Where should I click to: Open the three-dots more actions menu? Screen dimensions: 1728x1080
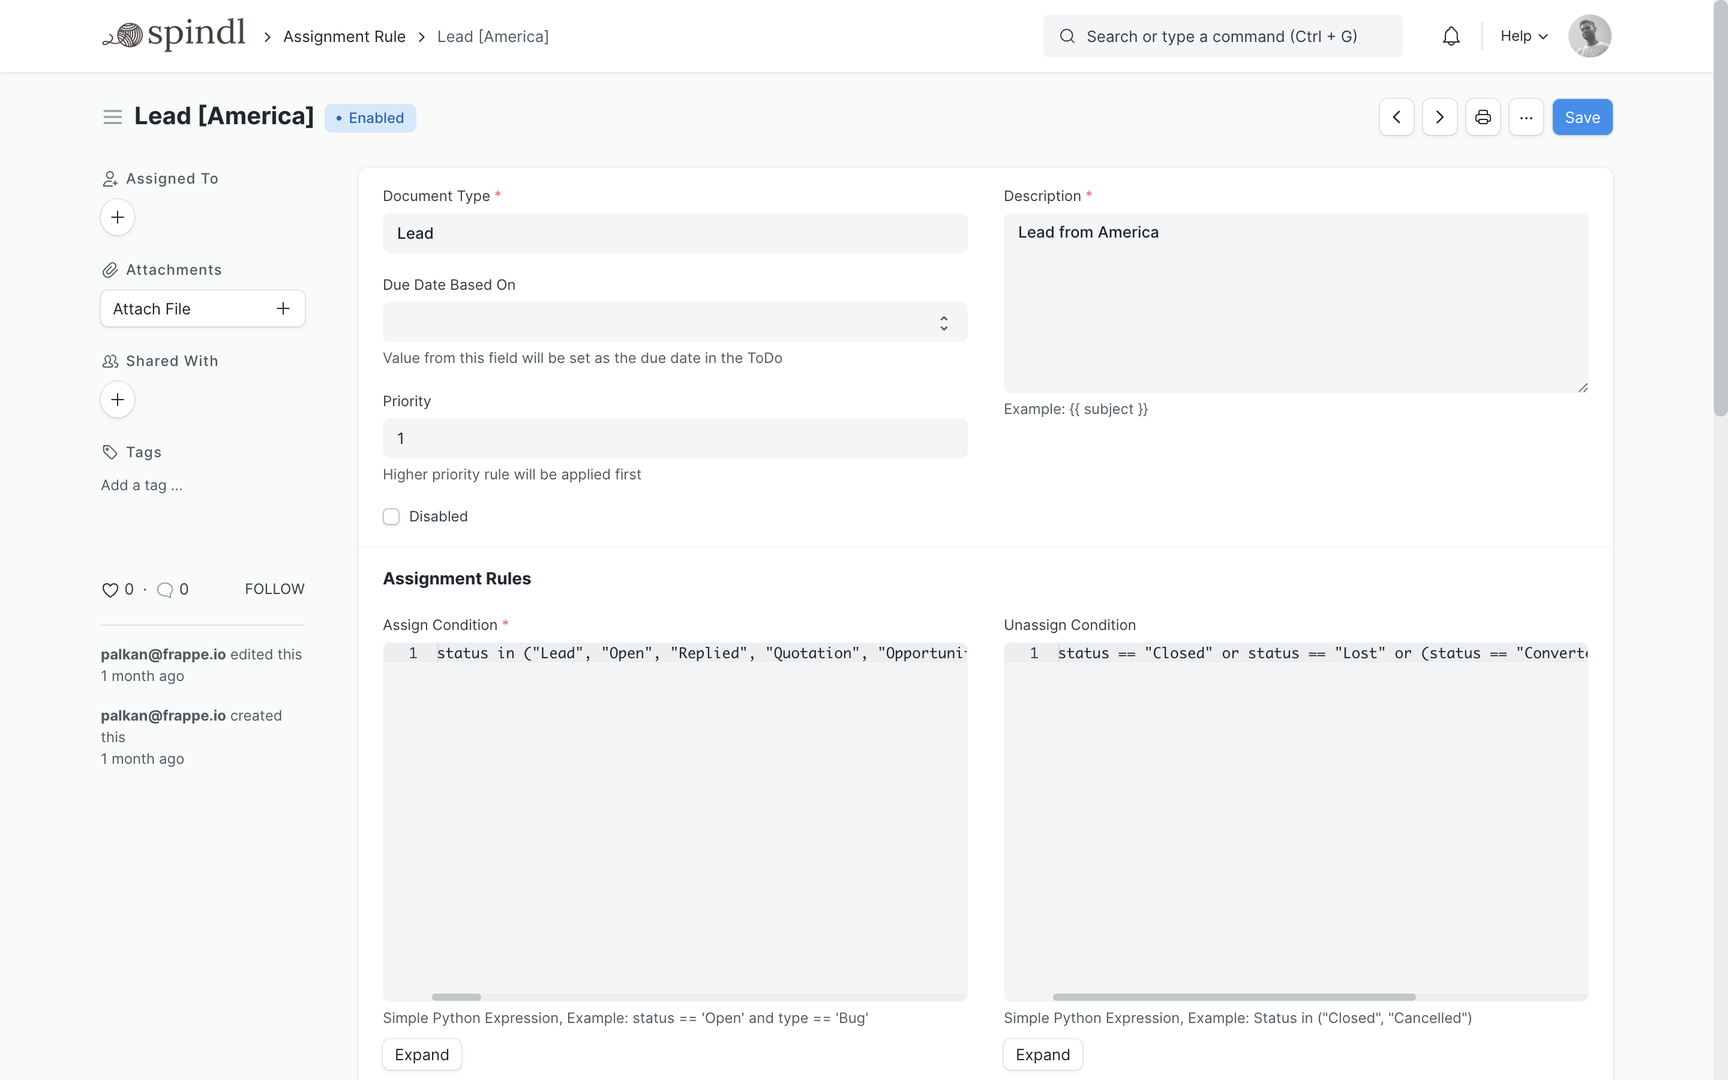click(x=1525, y=117)
